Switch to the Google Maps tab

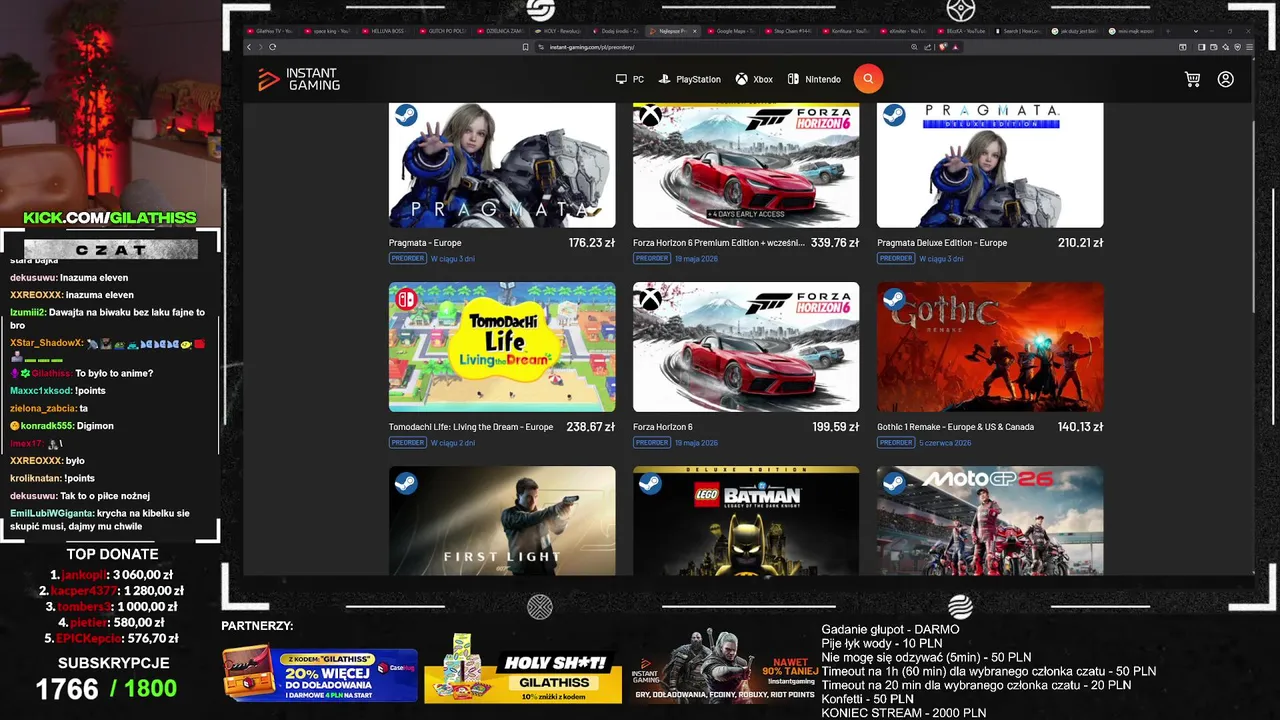(x=733, y=31)
